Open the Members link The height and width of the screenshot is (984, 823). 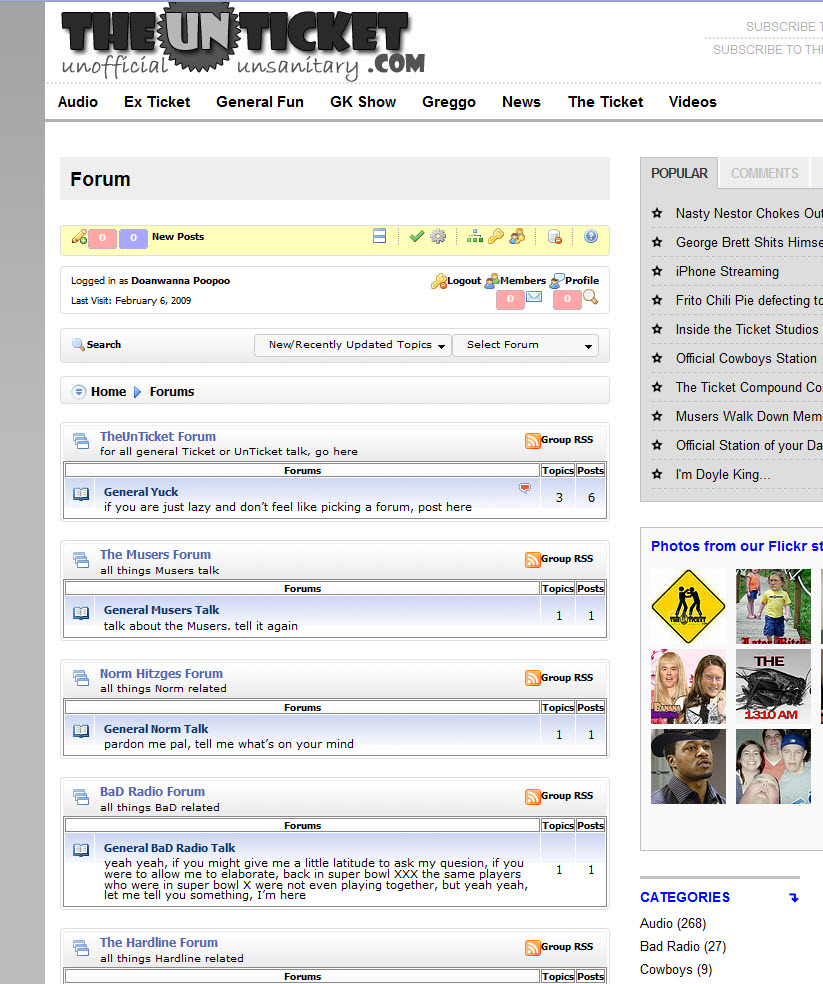point(523,281)
